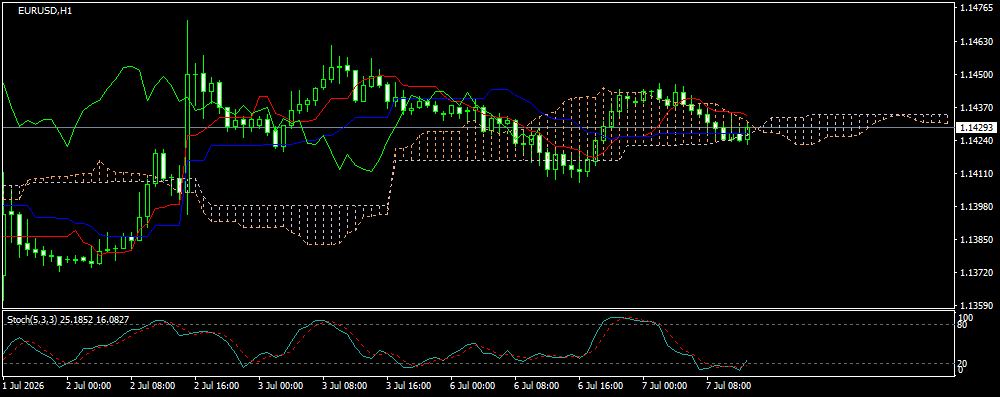Select price level 1.13850 on the scale
Screen dimensions: 1000x397
[977, 239]
